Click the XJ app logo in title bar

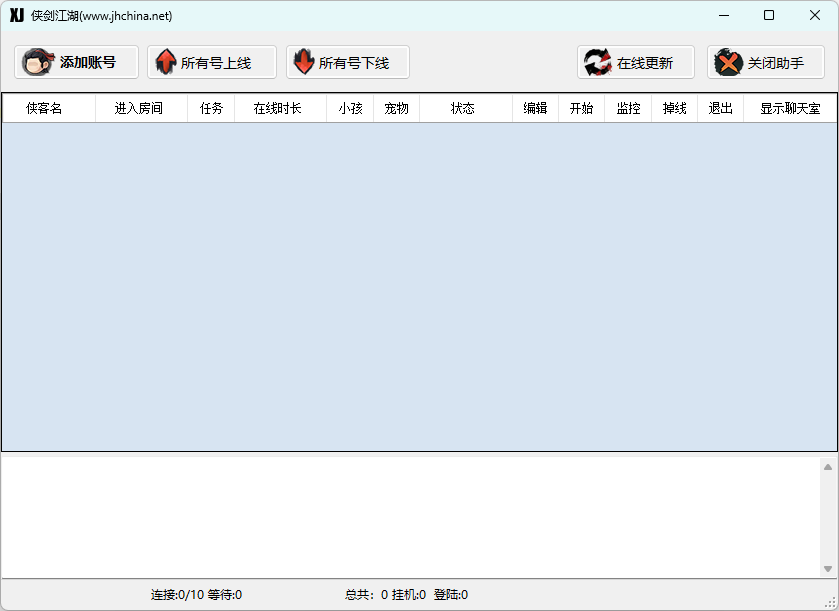[x=17, y=15]
